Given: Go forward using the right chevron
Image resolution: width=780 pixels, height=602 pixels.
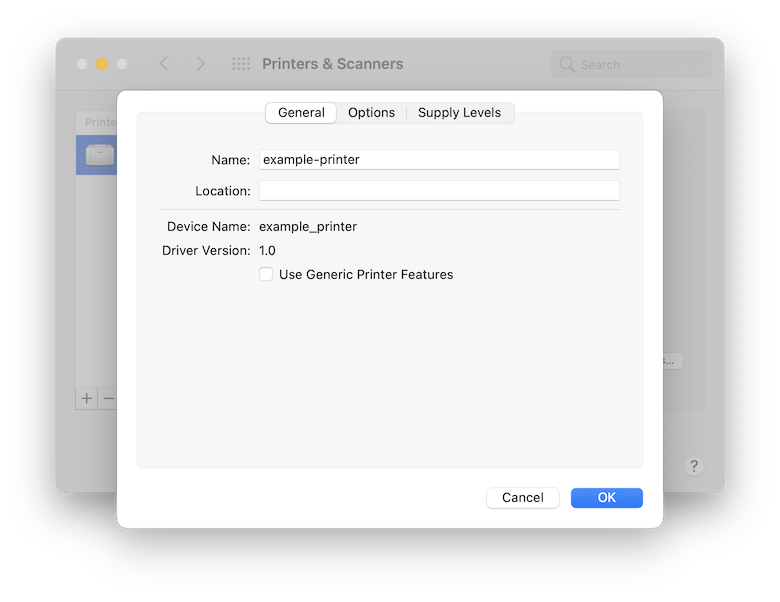Looking at the screenshot, I should pyautogui.click(x=200, y=64).
